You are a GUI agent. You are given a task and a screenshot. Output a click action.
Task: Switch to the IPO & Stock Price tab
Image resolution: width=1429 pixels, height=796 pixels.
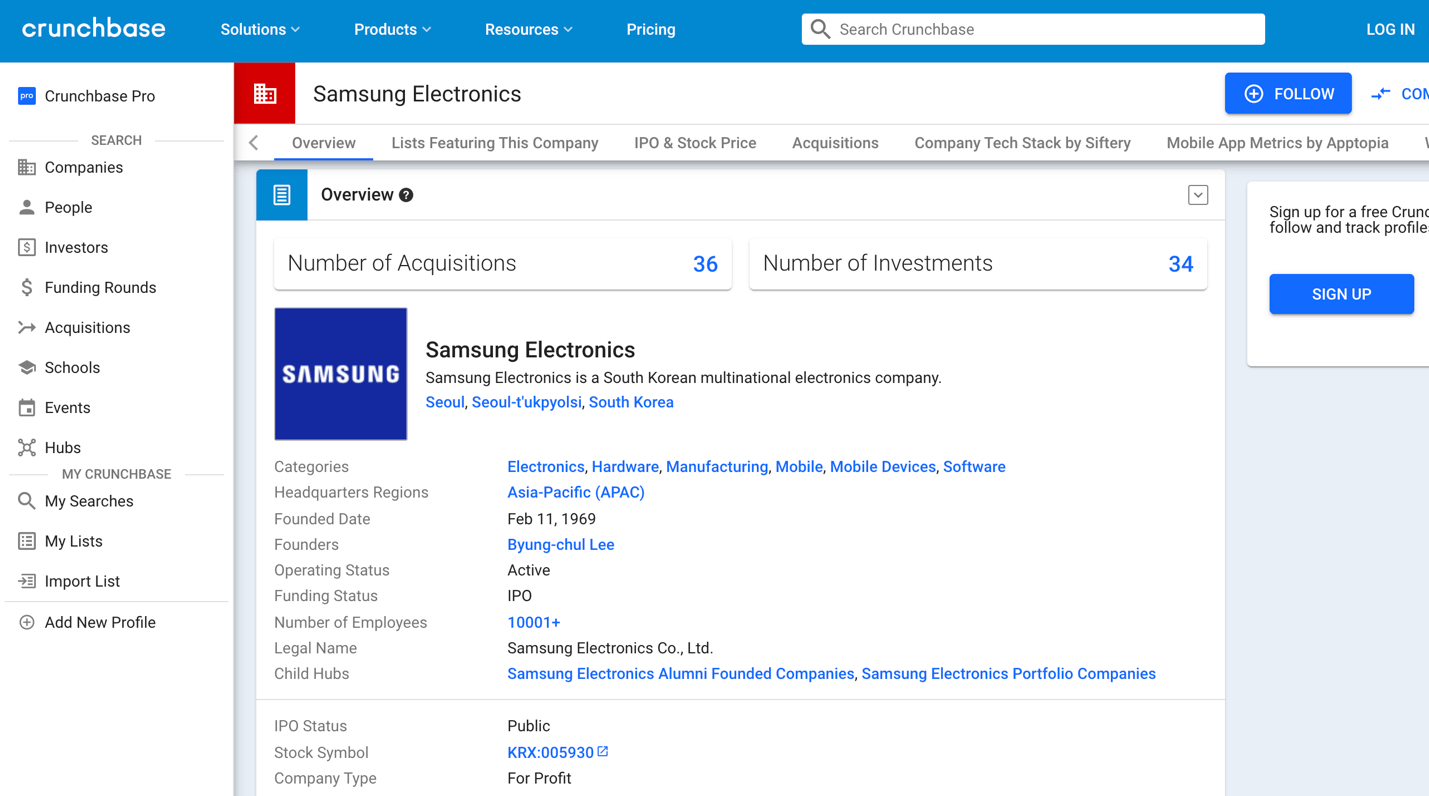(x=695, y=143)
